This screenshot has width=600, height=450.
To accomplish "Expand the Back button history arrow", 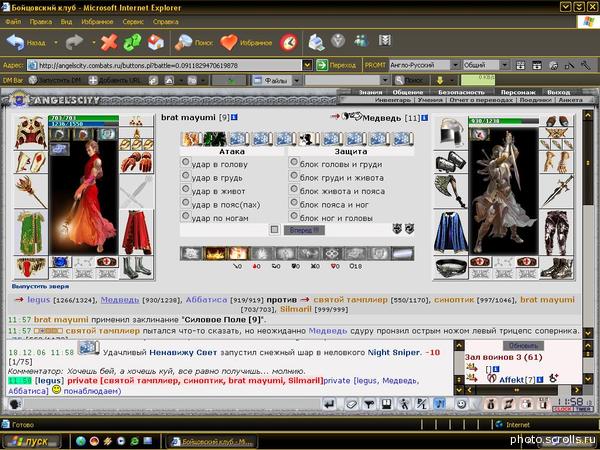I will (x=55, y=42).
